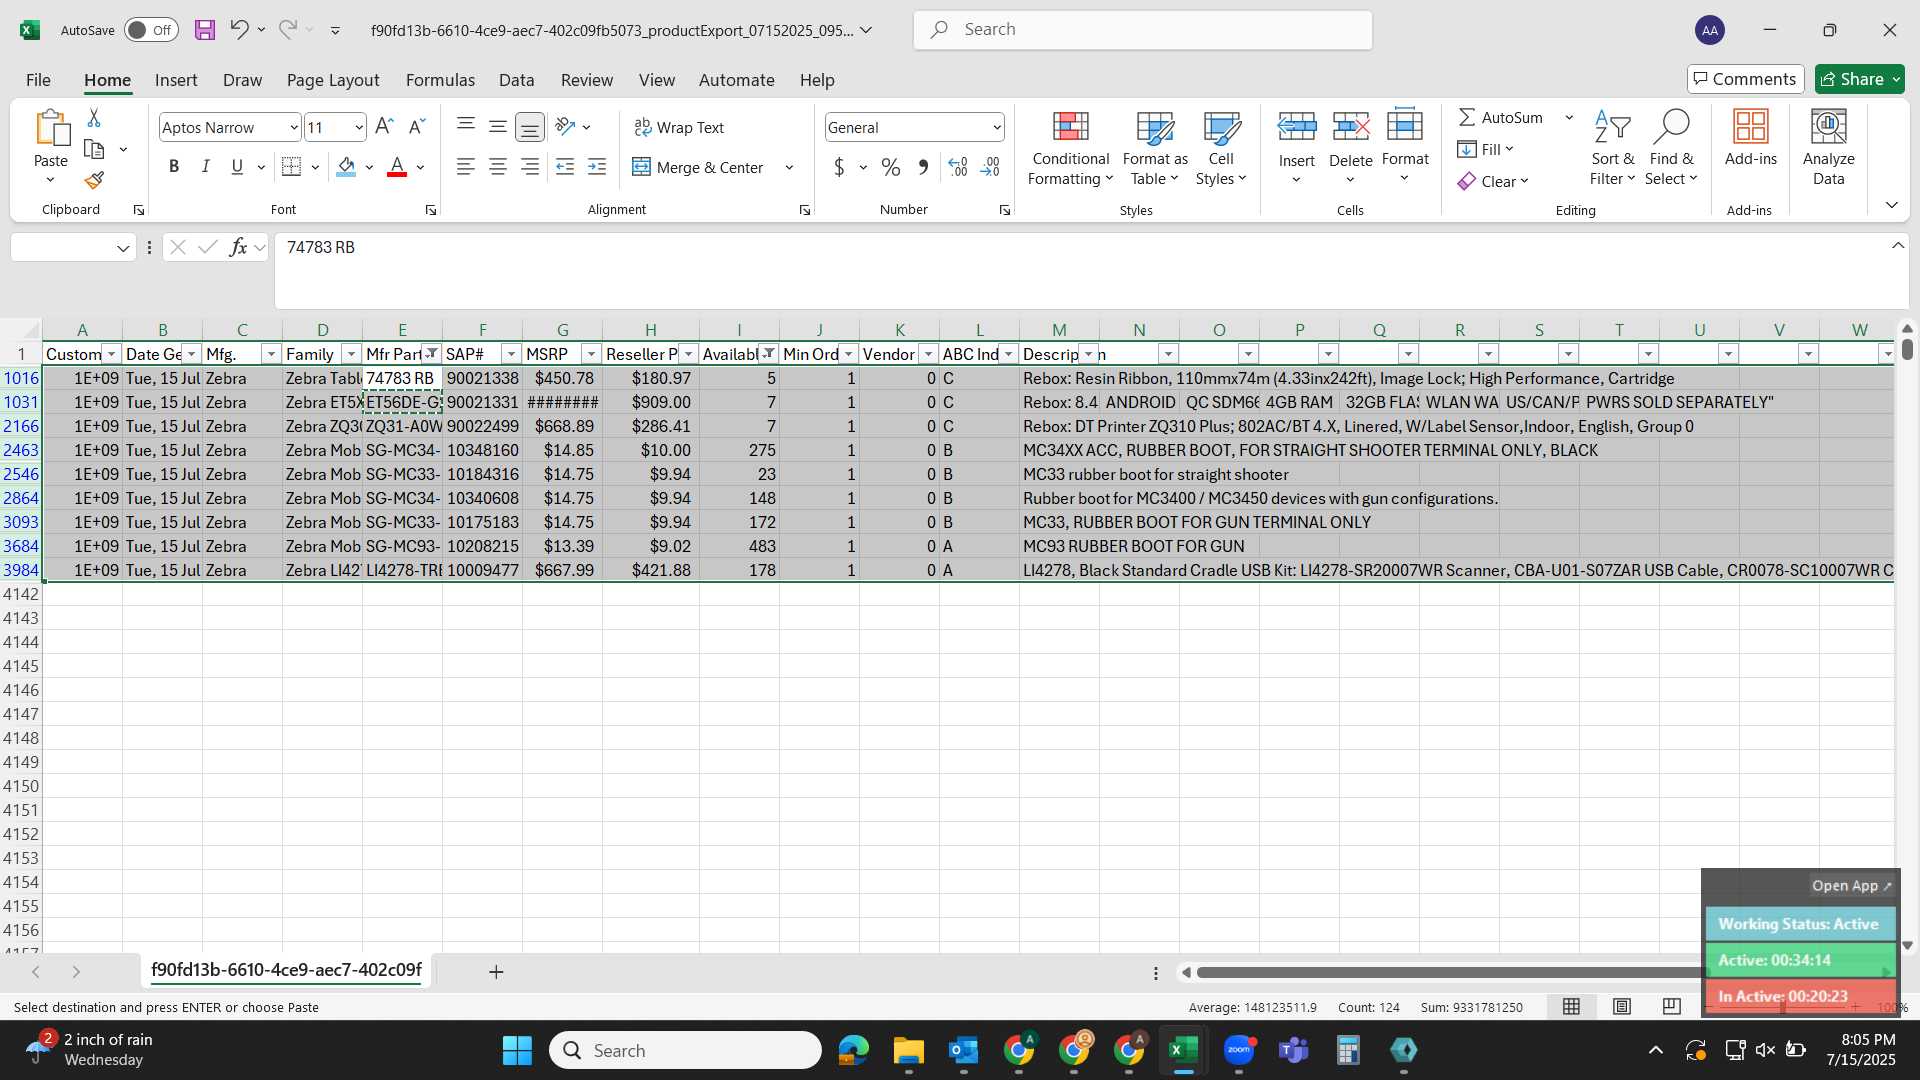Open Conditional Formatting icon
The height and width of the screenshot is (1080, 1920).
click(x=1070, y=127)
